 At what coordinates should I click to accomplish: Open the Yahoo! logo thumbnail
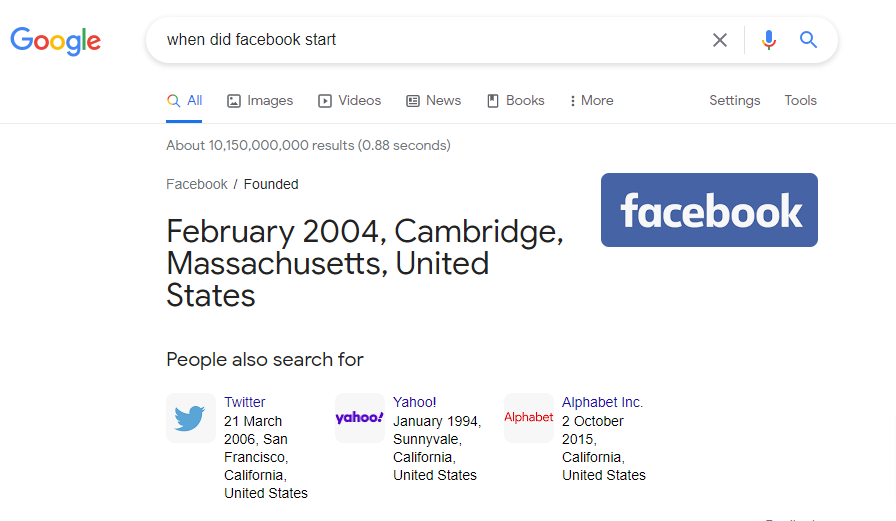[x=359, y=418]
